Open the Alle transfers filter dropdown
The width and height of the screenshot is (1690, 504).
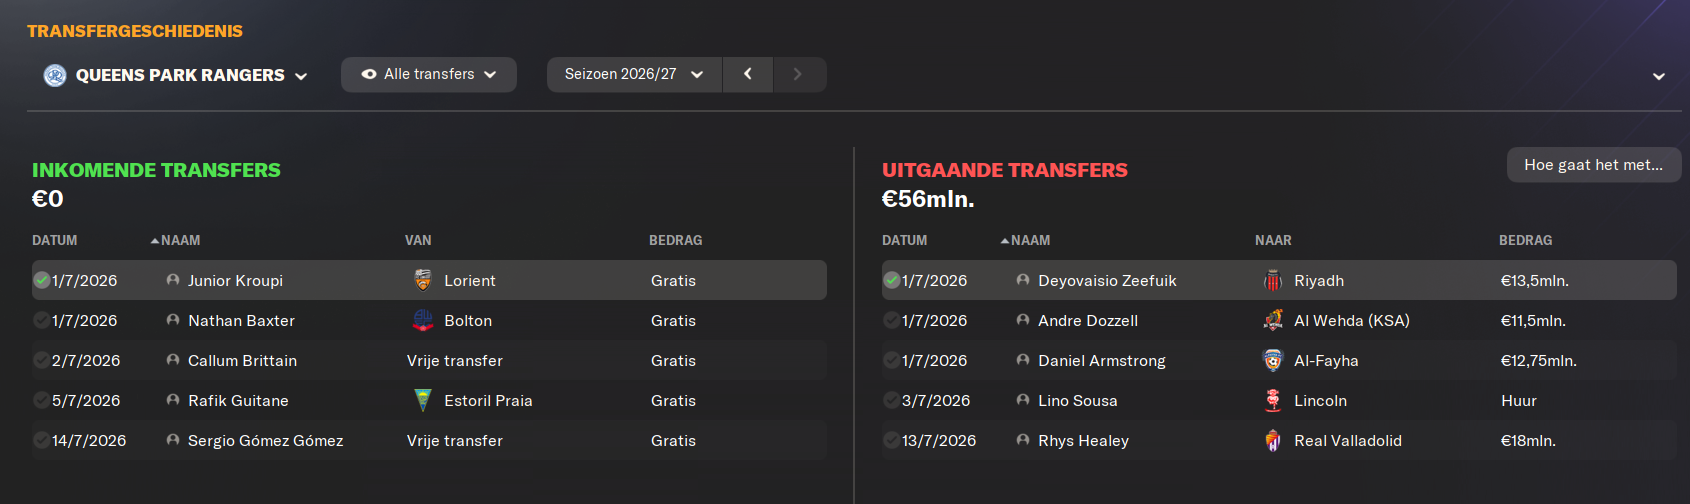click(x=429, y=74)
